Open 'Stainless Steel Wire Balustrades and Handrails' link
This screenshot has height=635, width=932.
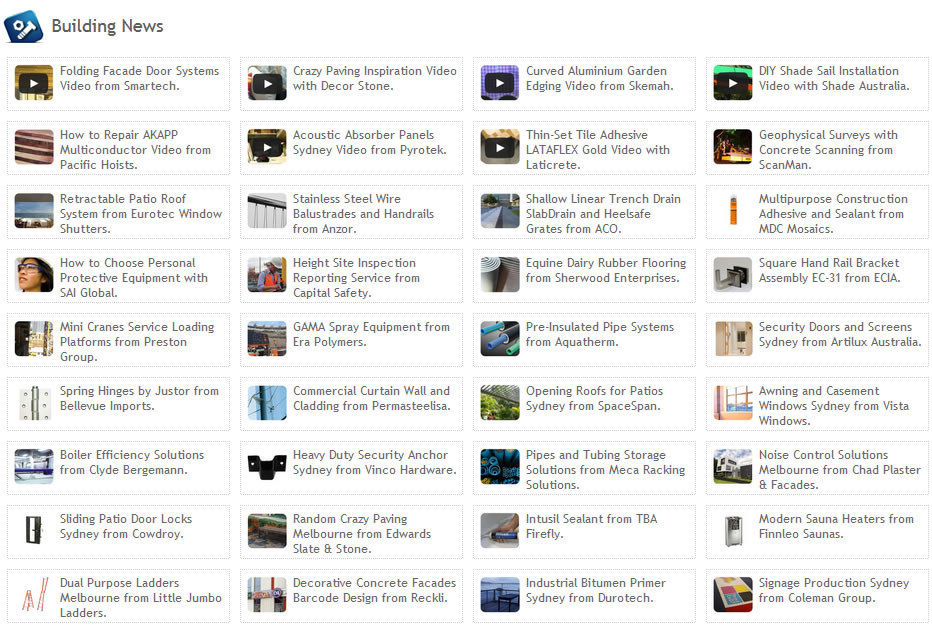click(x=363, y=214)
